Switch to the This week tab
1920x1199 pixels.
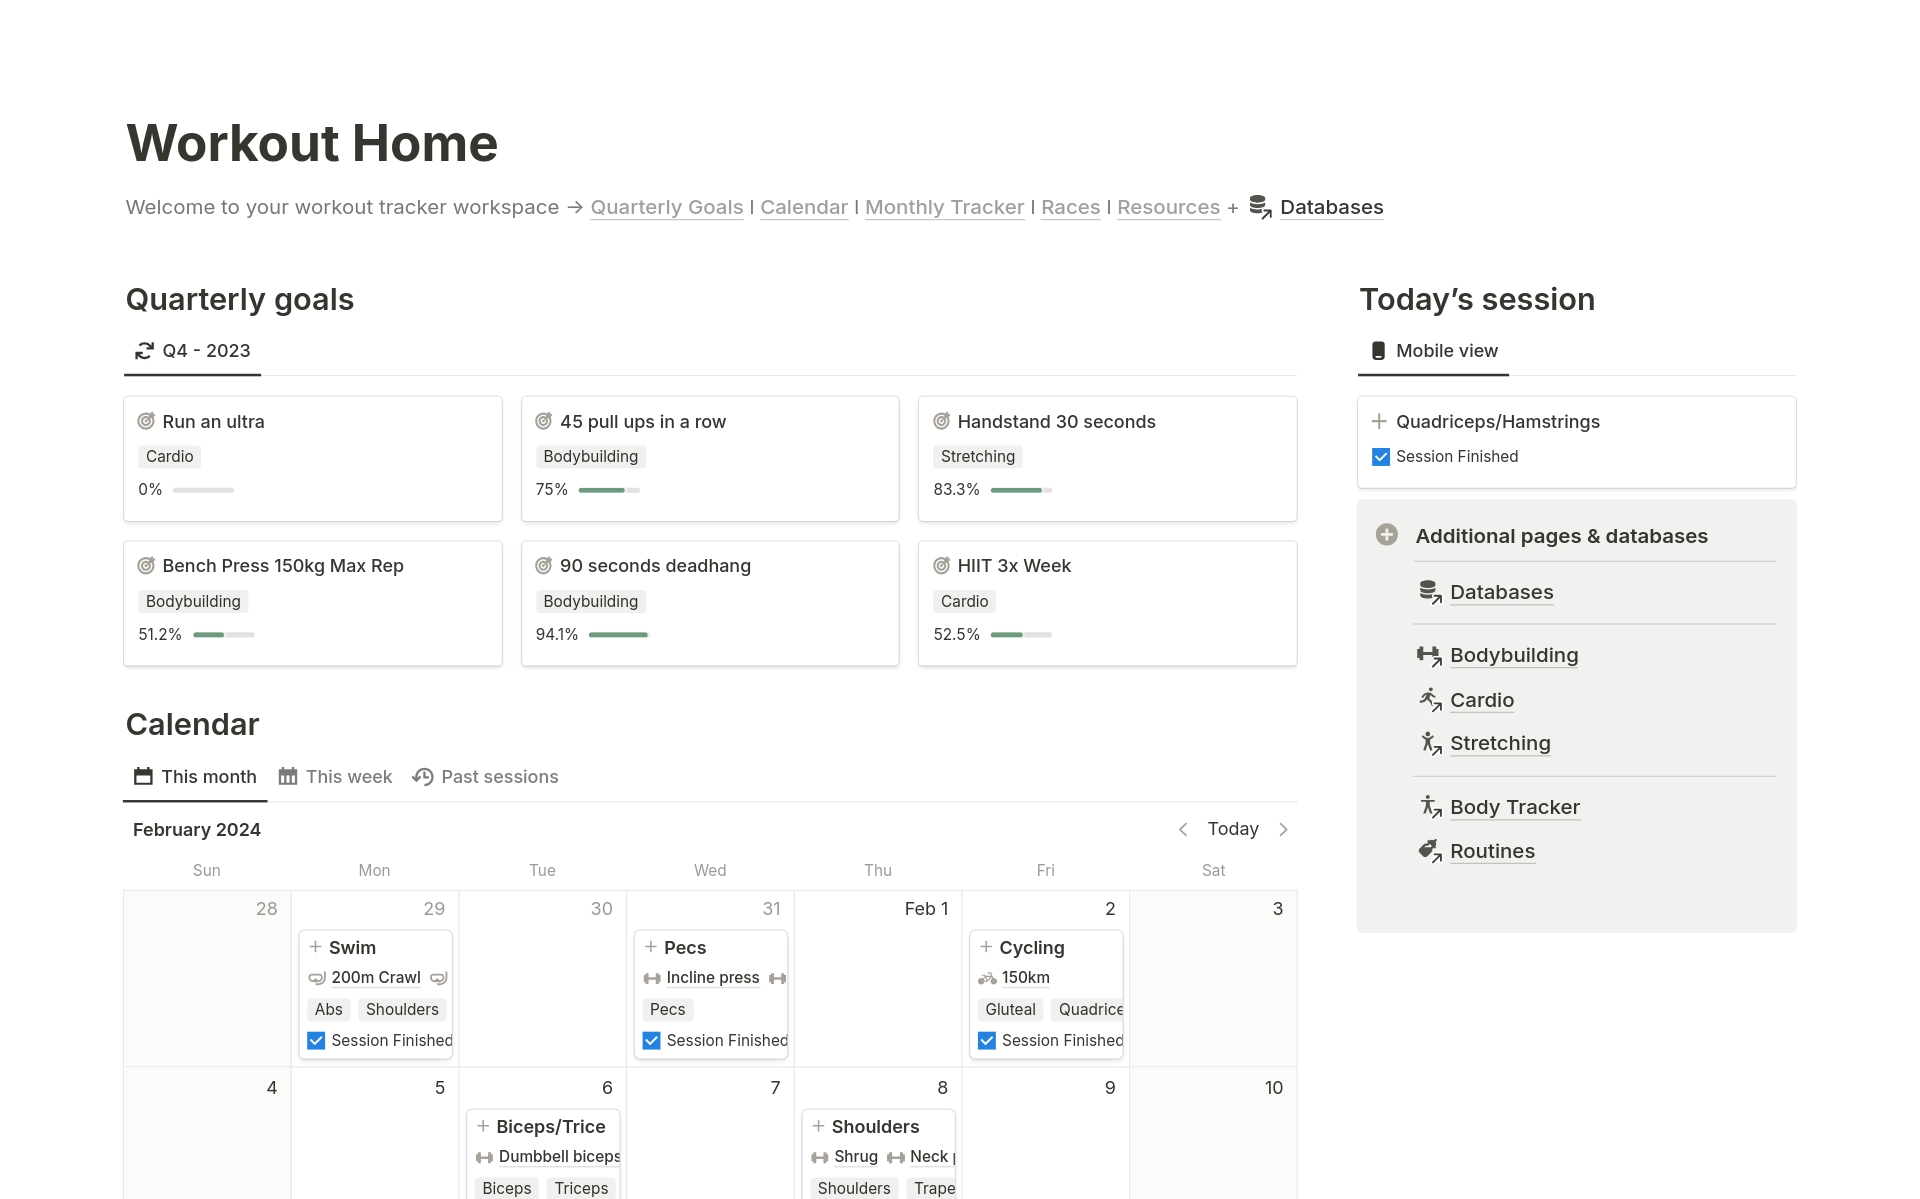336,777
